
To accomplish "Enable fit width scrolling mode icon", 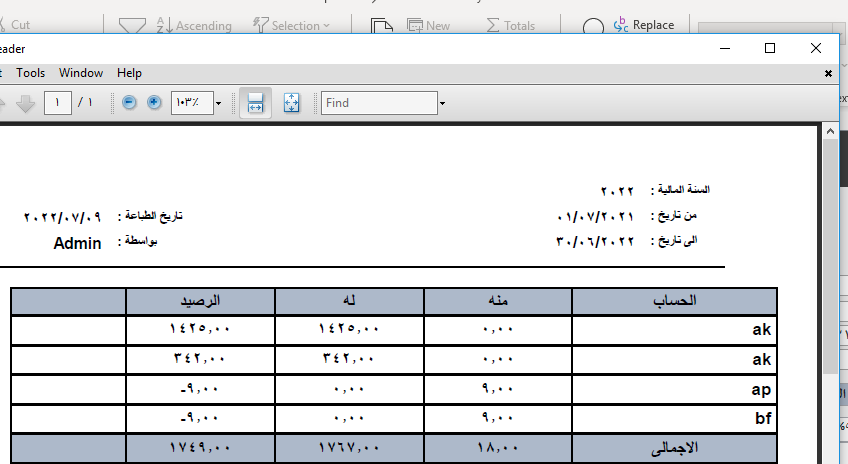I will point(255,103).
